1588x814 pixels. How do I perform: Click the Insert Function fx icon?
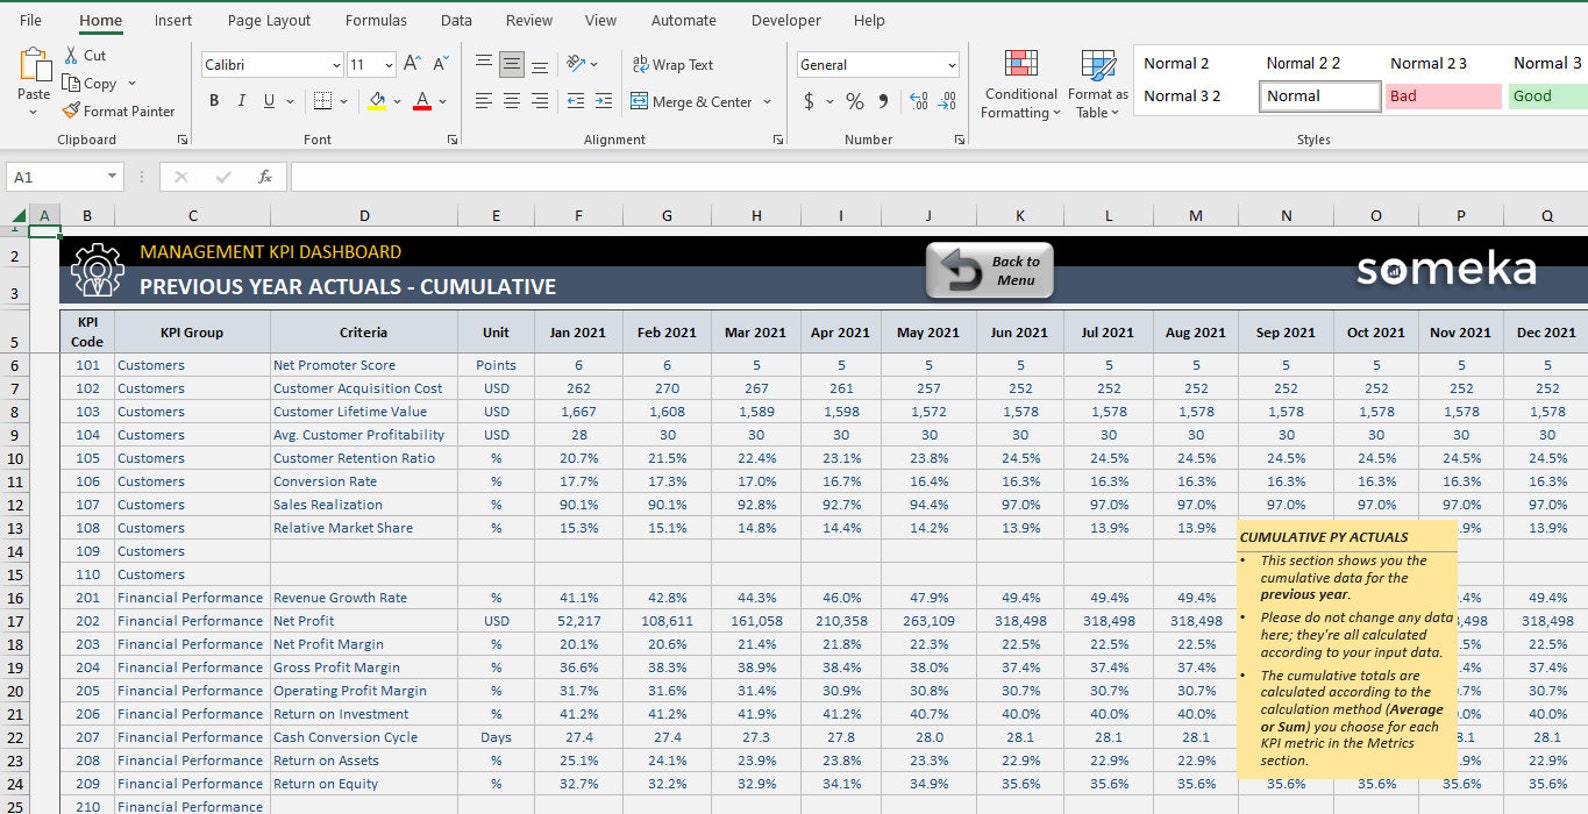pos(265,177)
